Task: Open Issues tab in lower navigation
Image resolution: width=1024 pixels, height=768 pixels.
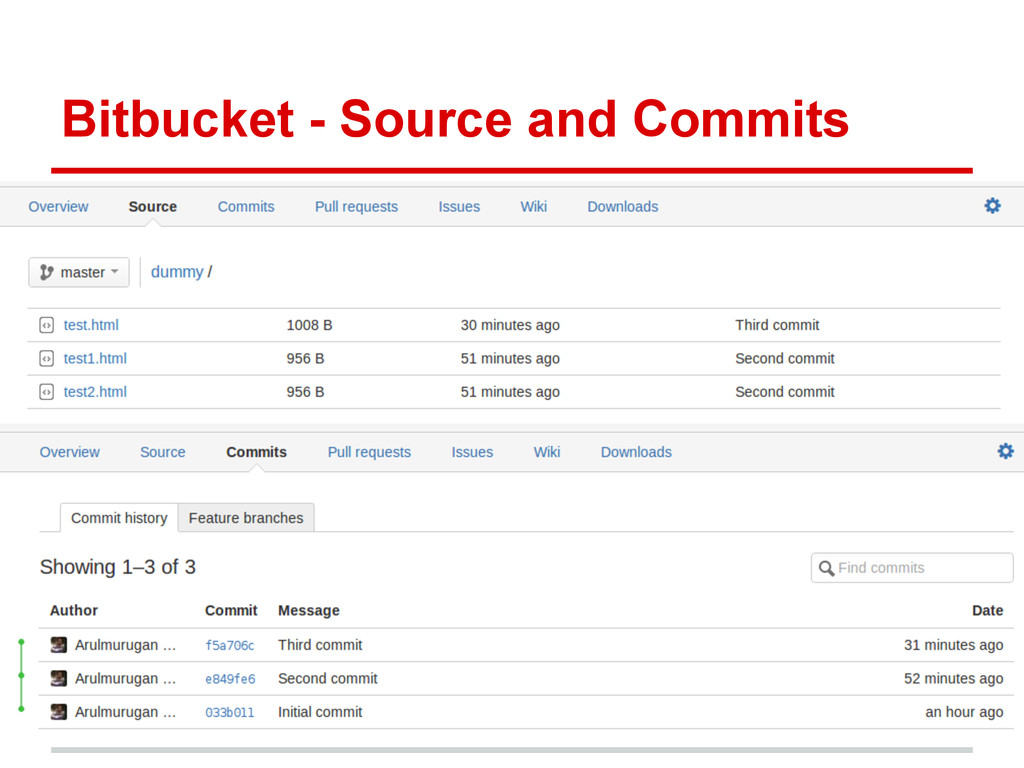Action: (x=472, y=452)
